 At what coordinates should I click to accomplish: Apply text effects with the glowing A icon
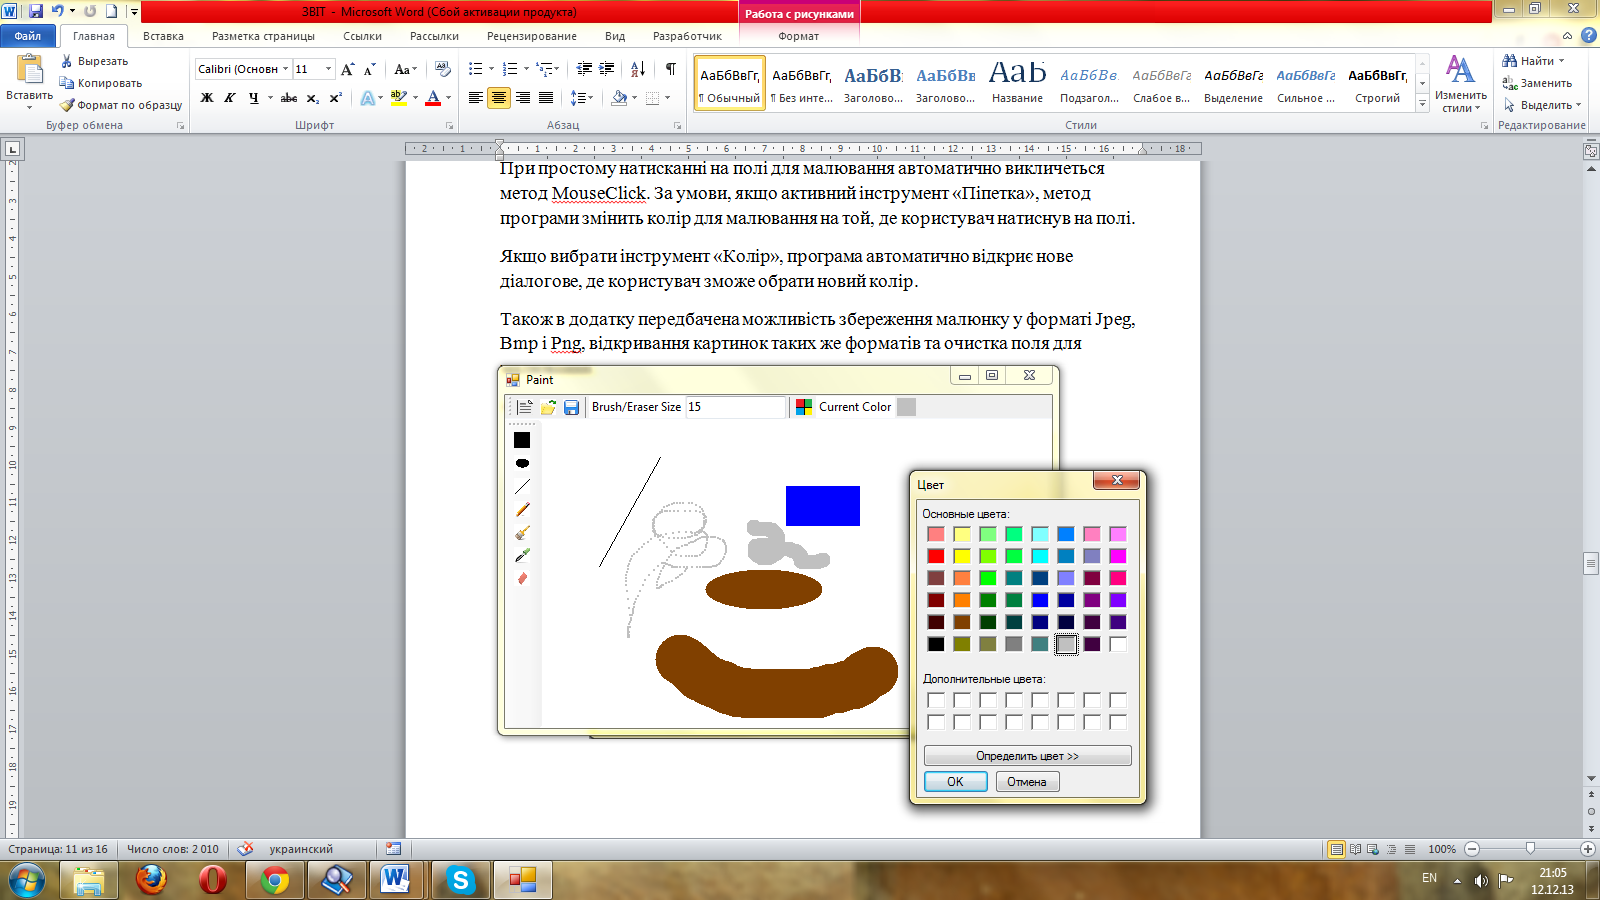coord(368,98)
